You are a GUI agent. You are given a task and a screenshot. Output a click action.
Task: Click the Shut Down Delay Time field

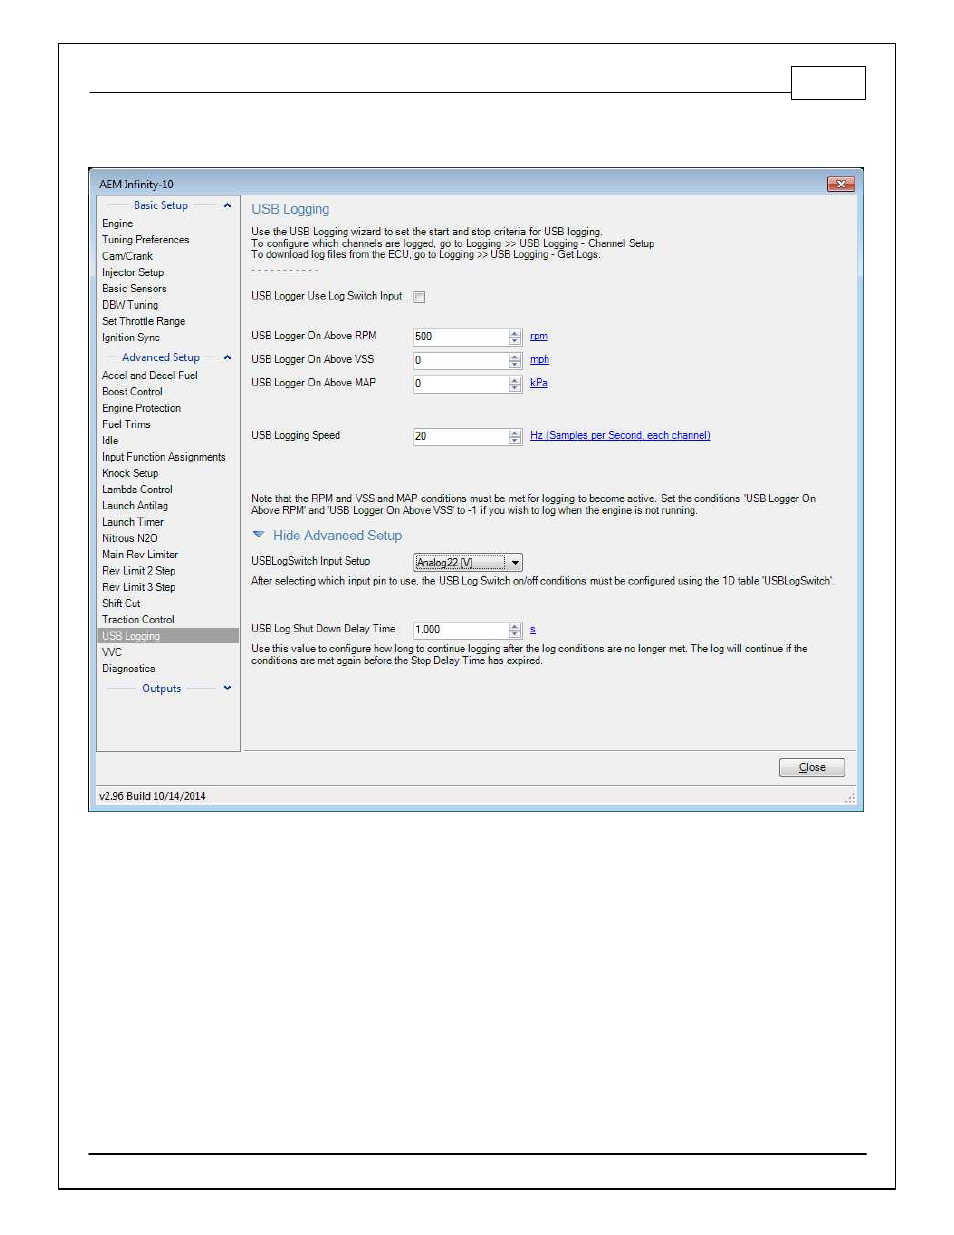tap(461, 630)
